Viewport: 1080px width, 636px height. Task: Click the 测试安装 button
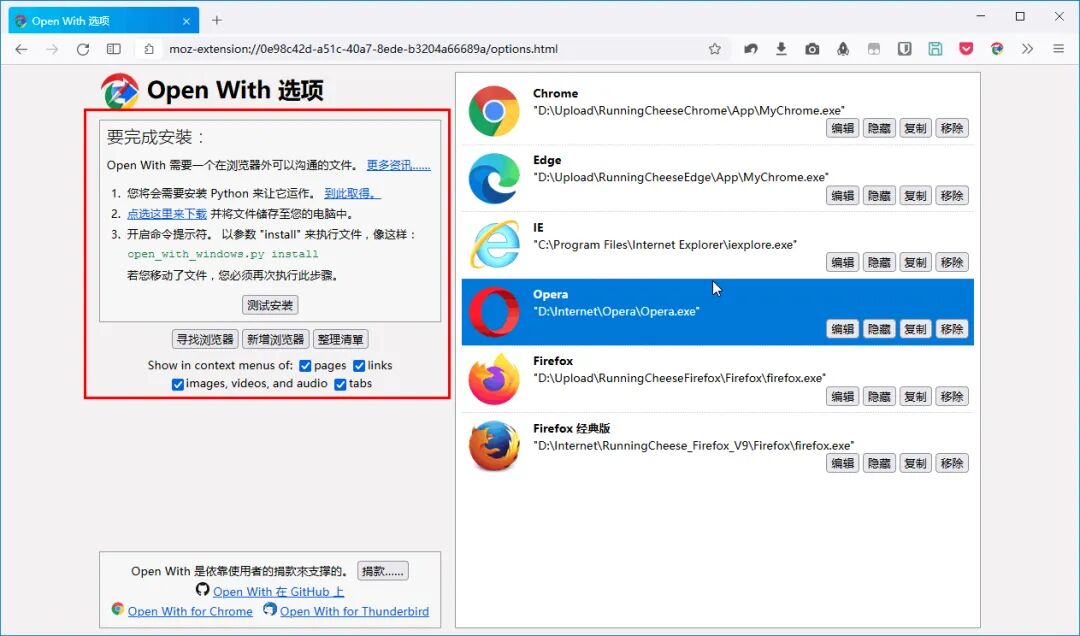(x=270, y=305)
